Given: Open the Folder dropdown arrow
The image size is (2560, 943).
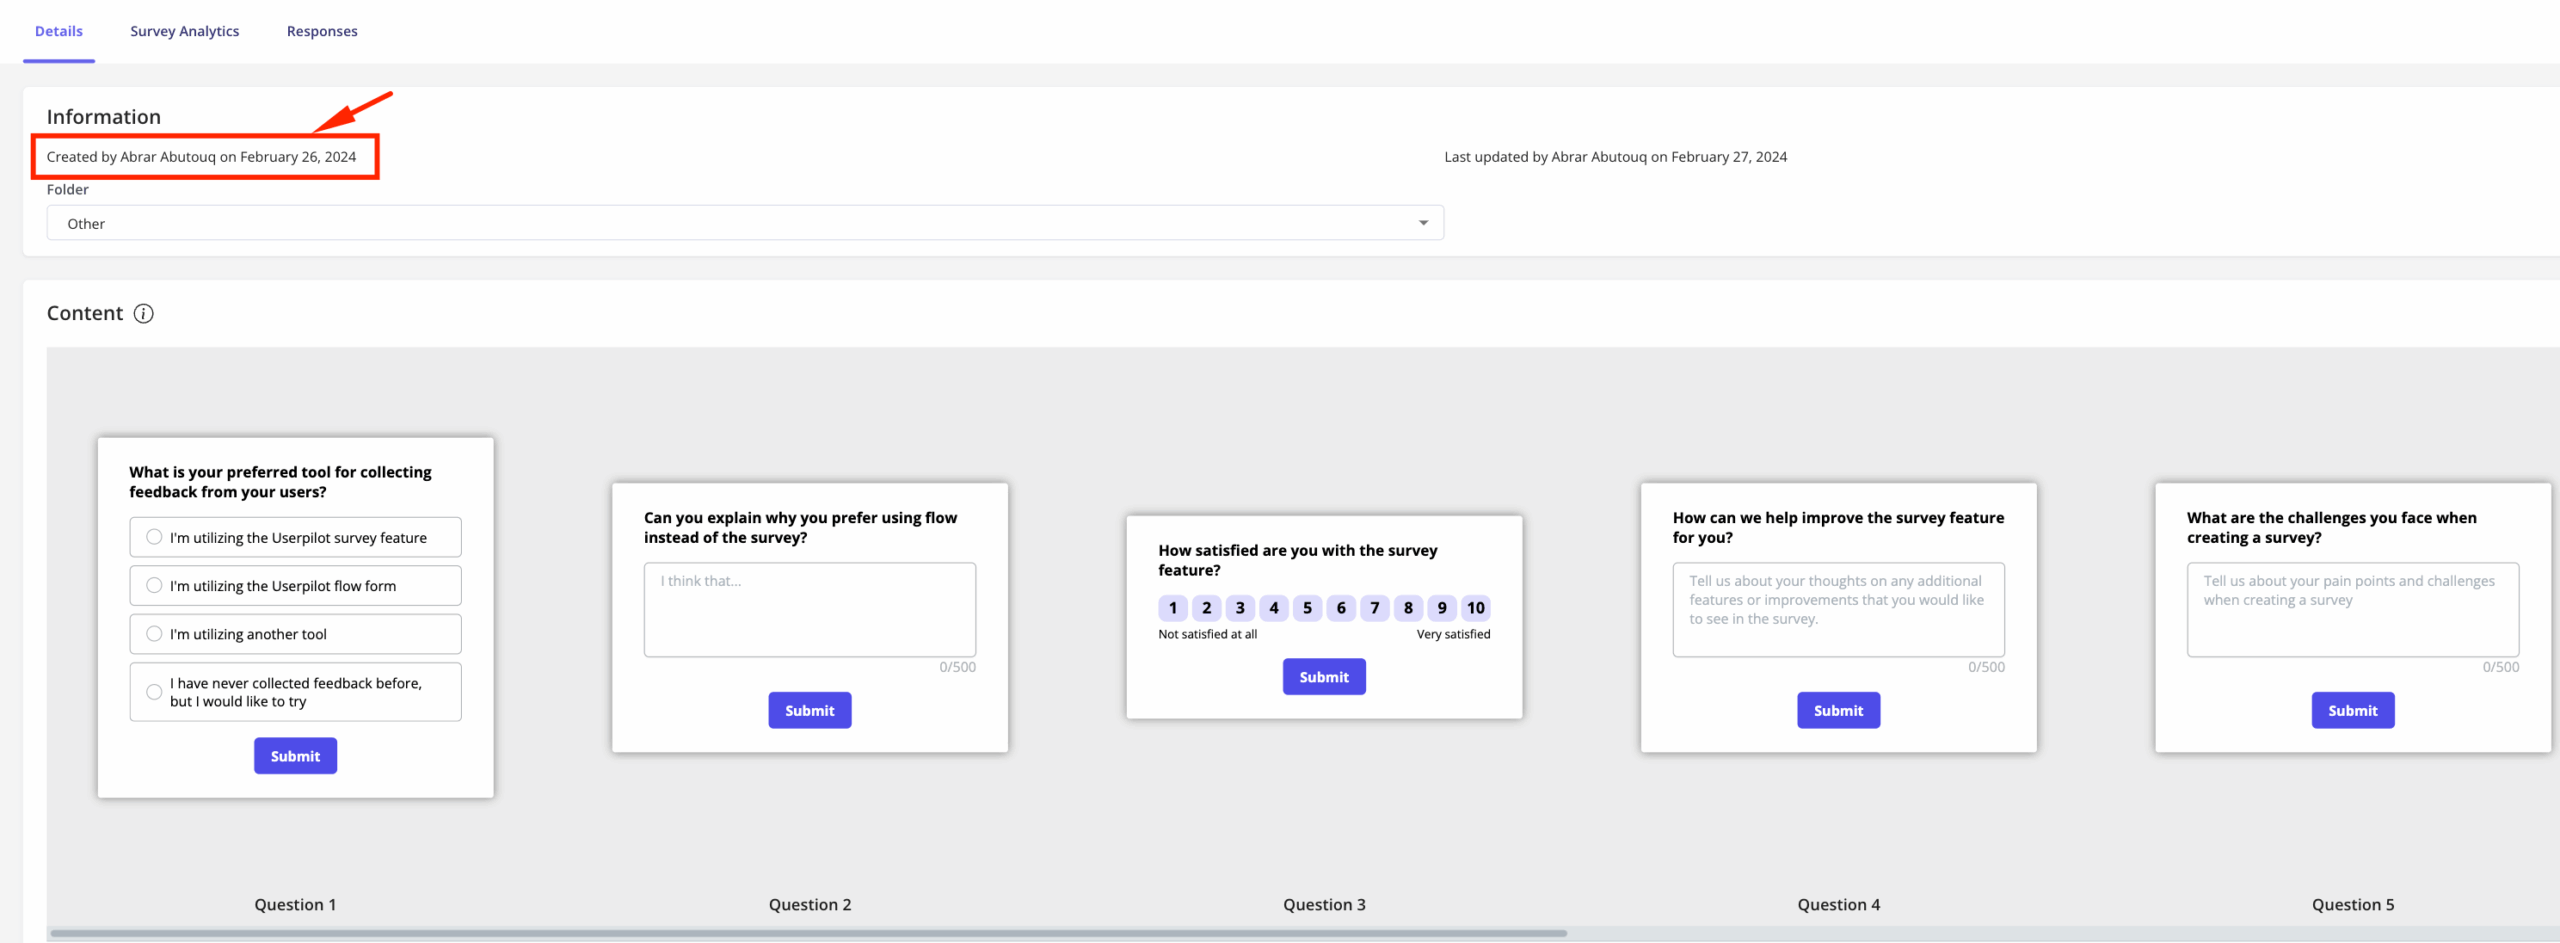Looking at the screenshot, I should point(1422,223).
